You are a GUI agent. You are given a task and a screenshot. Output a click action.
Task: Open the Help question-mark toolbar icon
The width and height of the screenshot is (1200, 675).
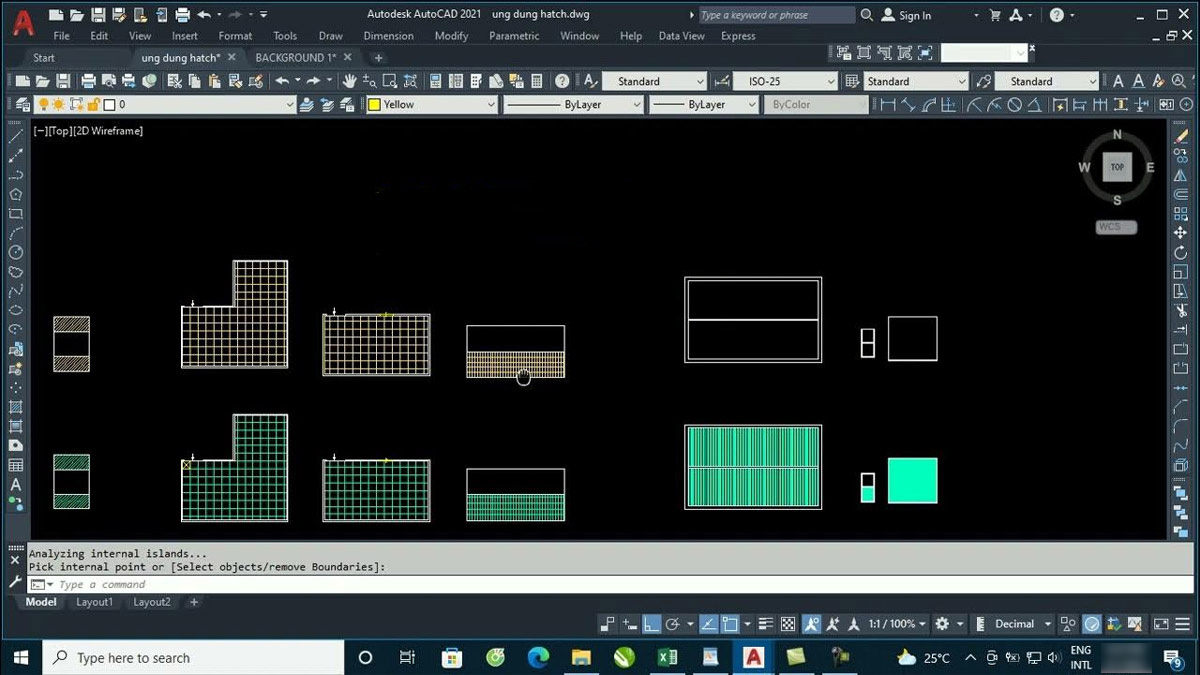tap(563, 81)
